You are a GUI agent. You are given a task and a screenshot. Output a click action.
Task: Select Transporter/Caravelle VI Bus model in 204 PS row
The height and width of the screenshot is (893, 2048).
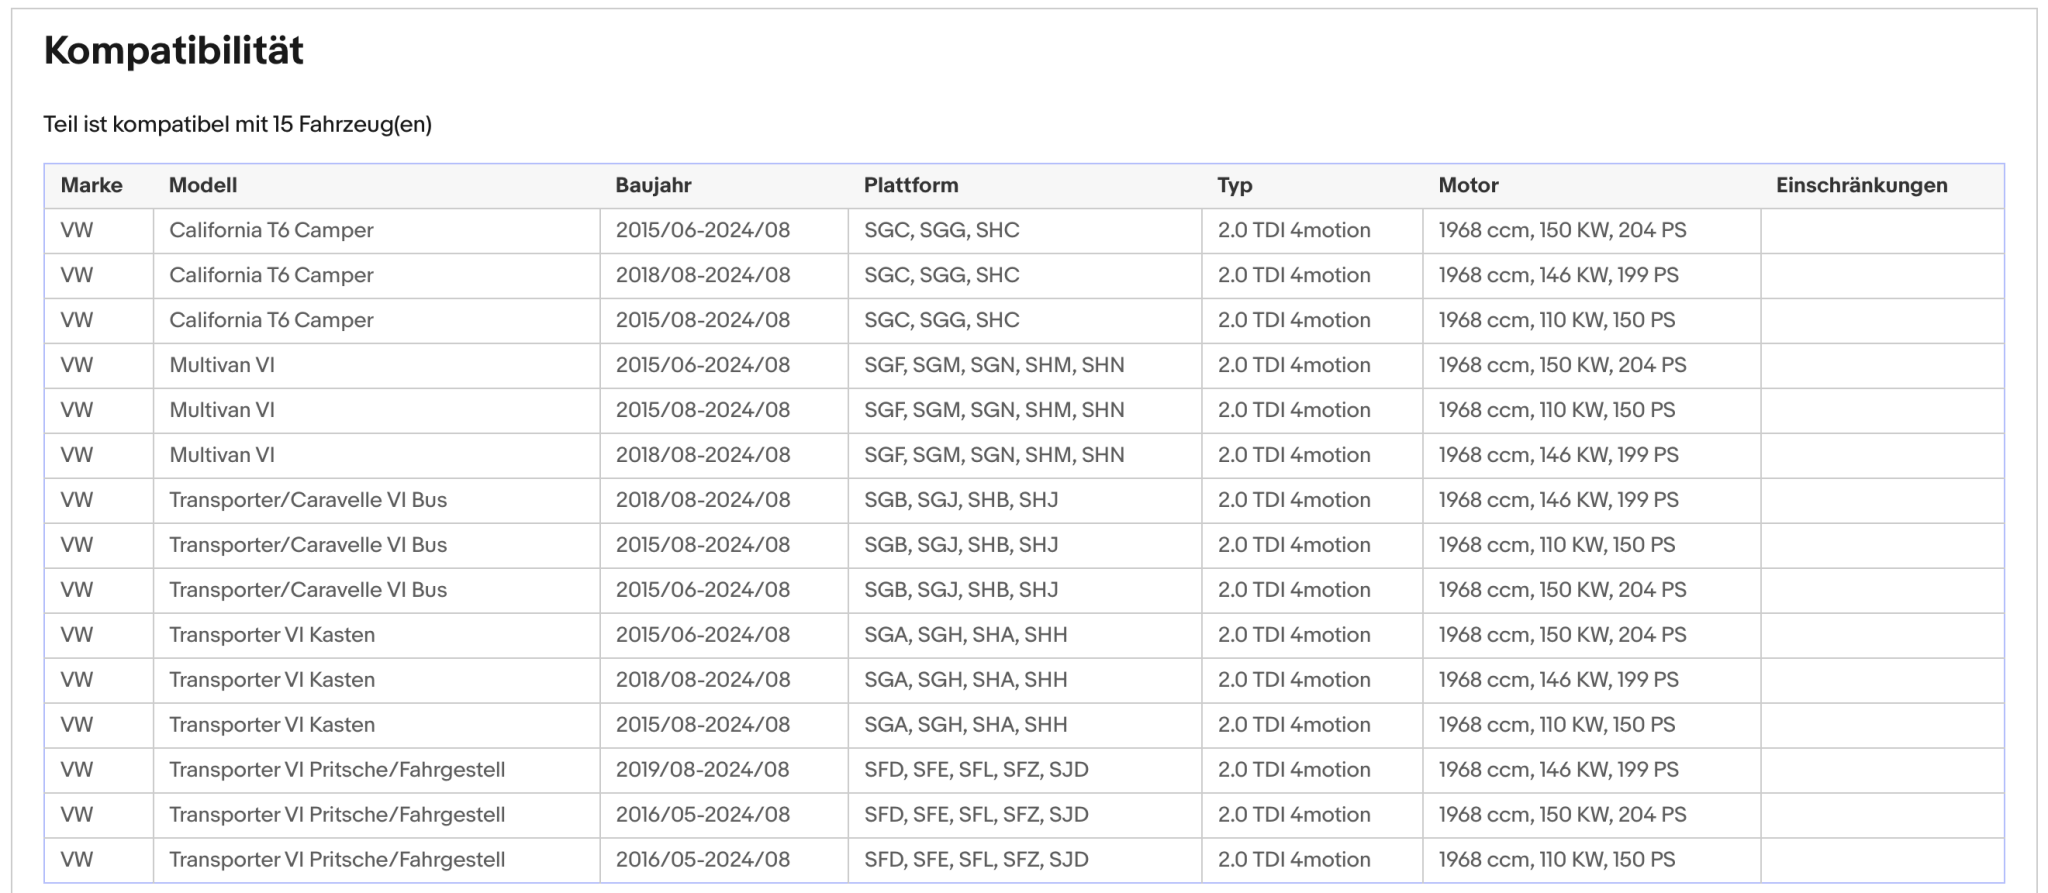[x=308, y=590]
